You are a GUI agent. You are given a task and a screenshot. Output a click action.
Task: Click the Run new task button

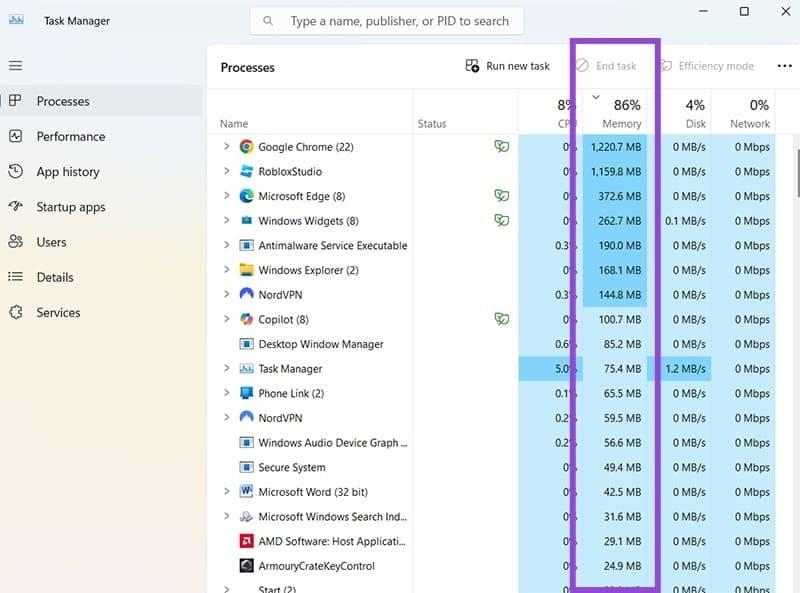[508, 66]
